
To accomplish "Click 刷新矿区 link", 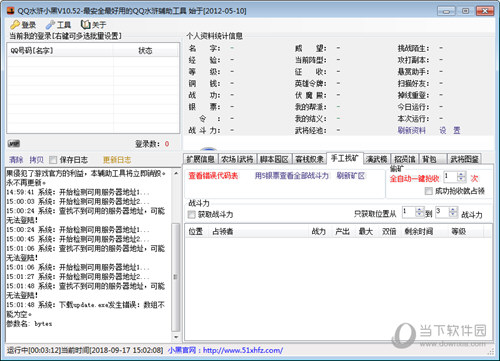I will pos(351,176).
